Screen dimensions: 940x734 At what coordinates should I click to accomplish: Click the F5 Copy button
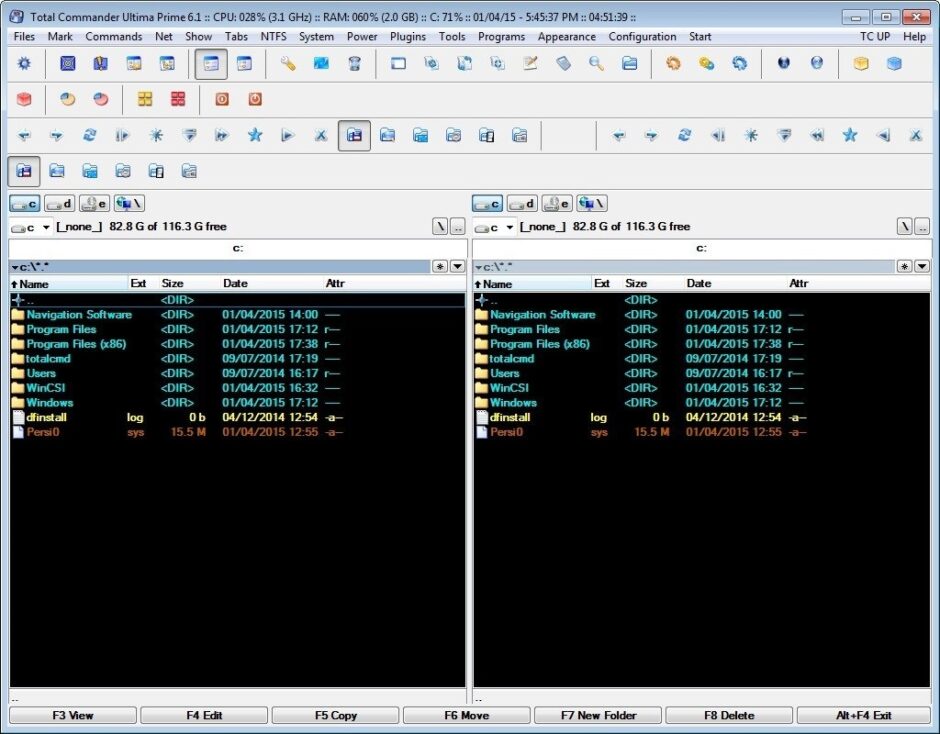(x=336, y=715)
